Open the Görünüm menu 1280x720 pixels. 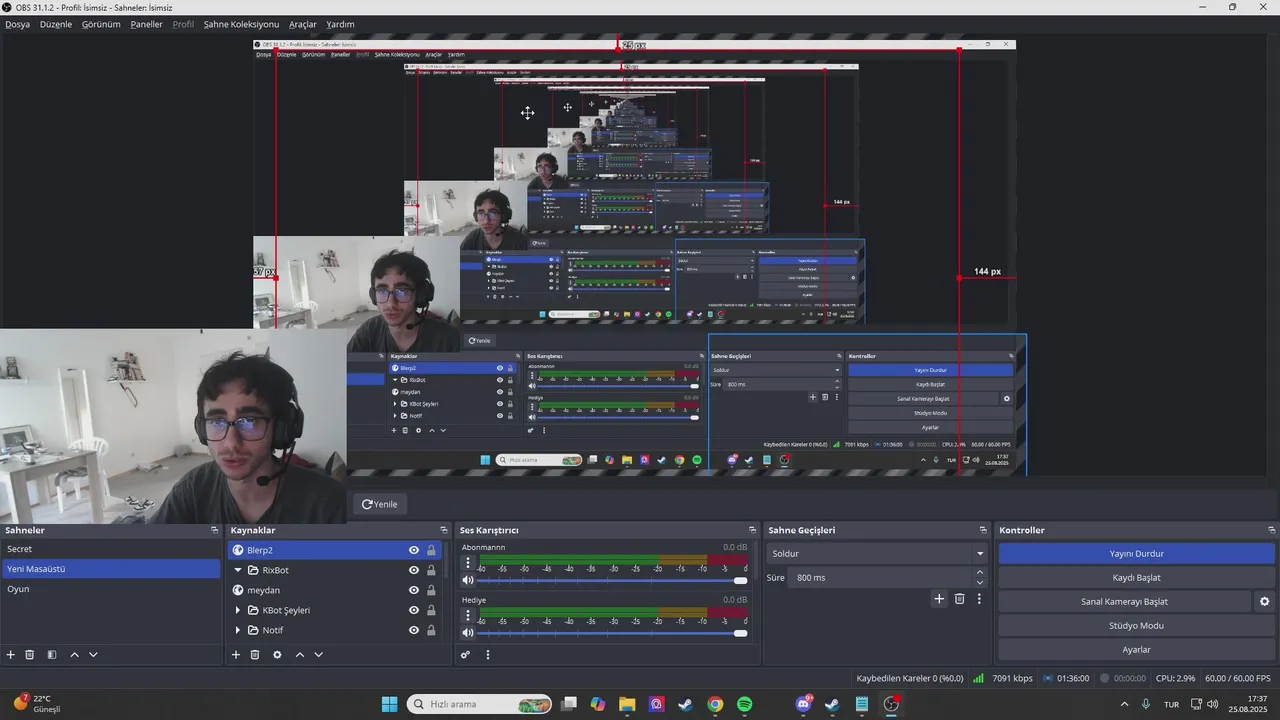pos(101,24)
